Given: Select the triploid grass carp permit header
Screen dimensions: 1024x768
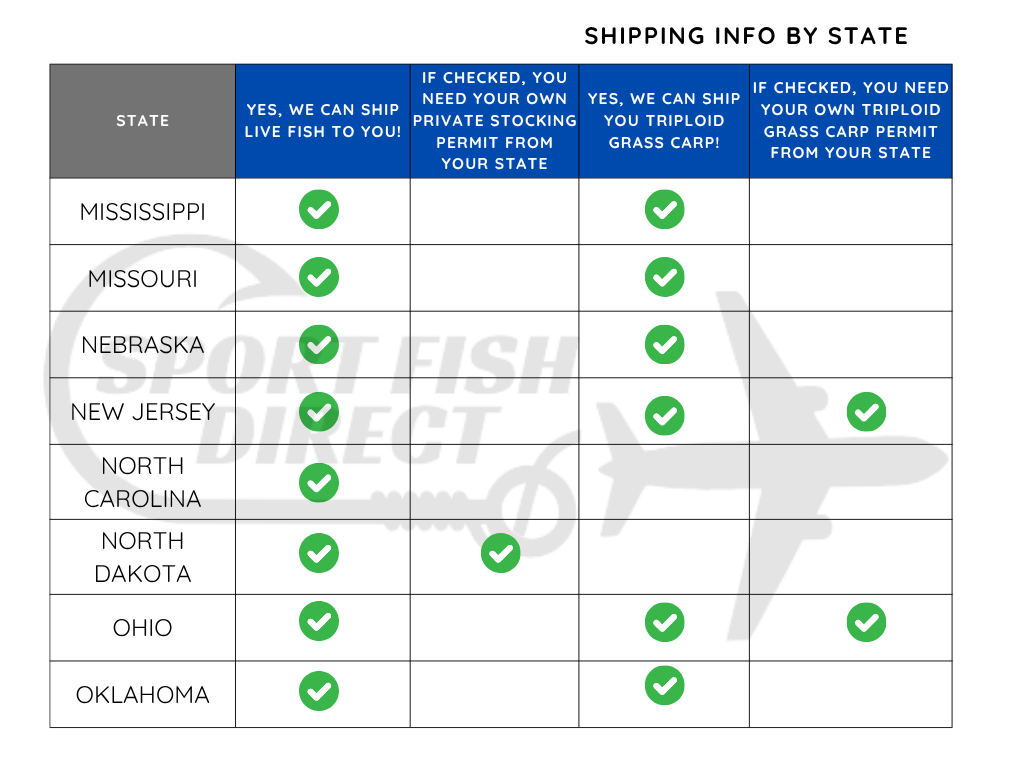Looking at the screenshot, I should coord(850,121).
